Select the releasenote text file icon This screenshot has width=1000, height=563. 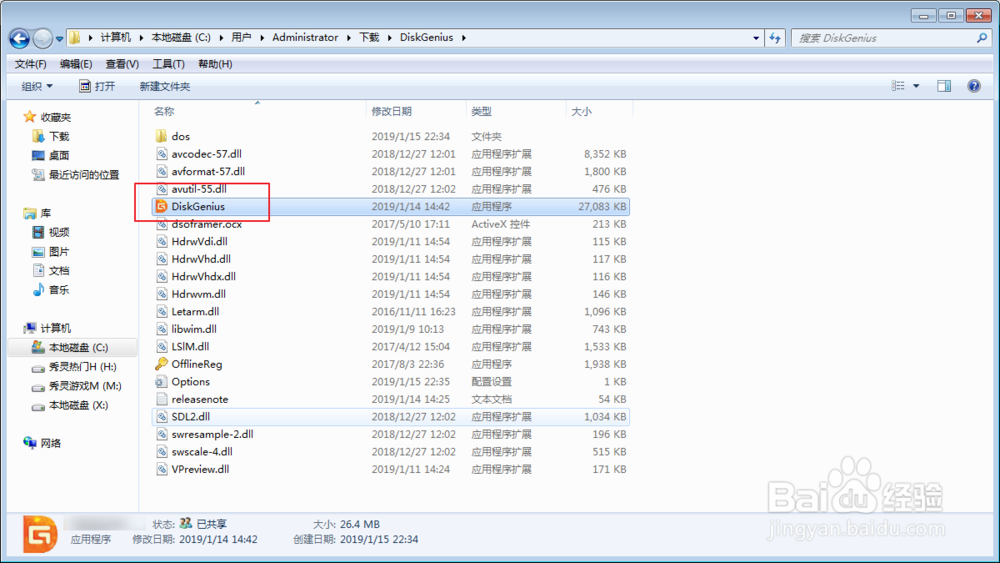click(x=161, y=398)
